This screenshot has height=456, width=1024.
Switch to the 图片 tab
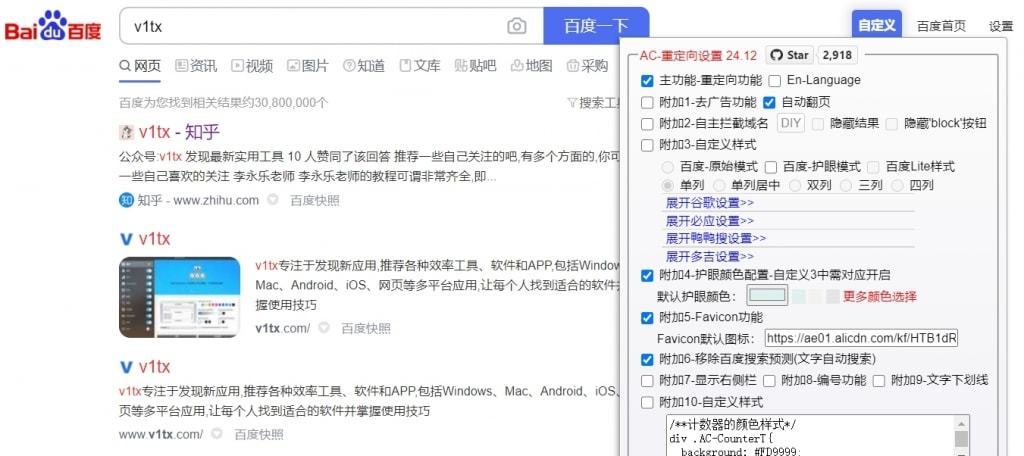pyautogui.click(x=308, y=66)
